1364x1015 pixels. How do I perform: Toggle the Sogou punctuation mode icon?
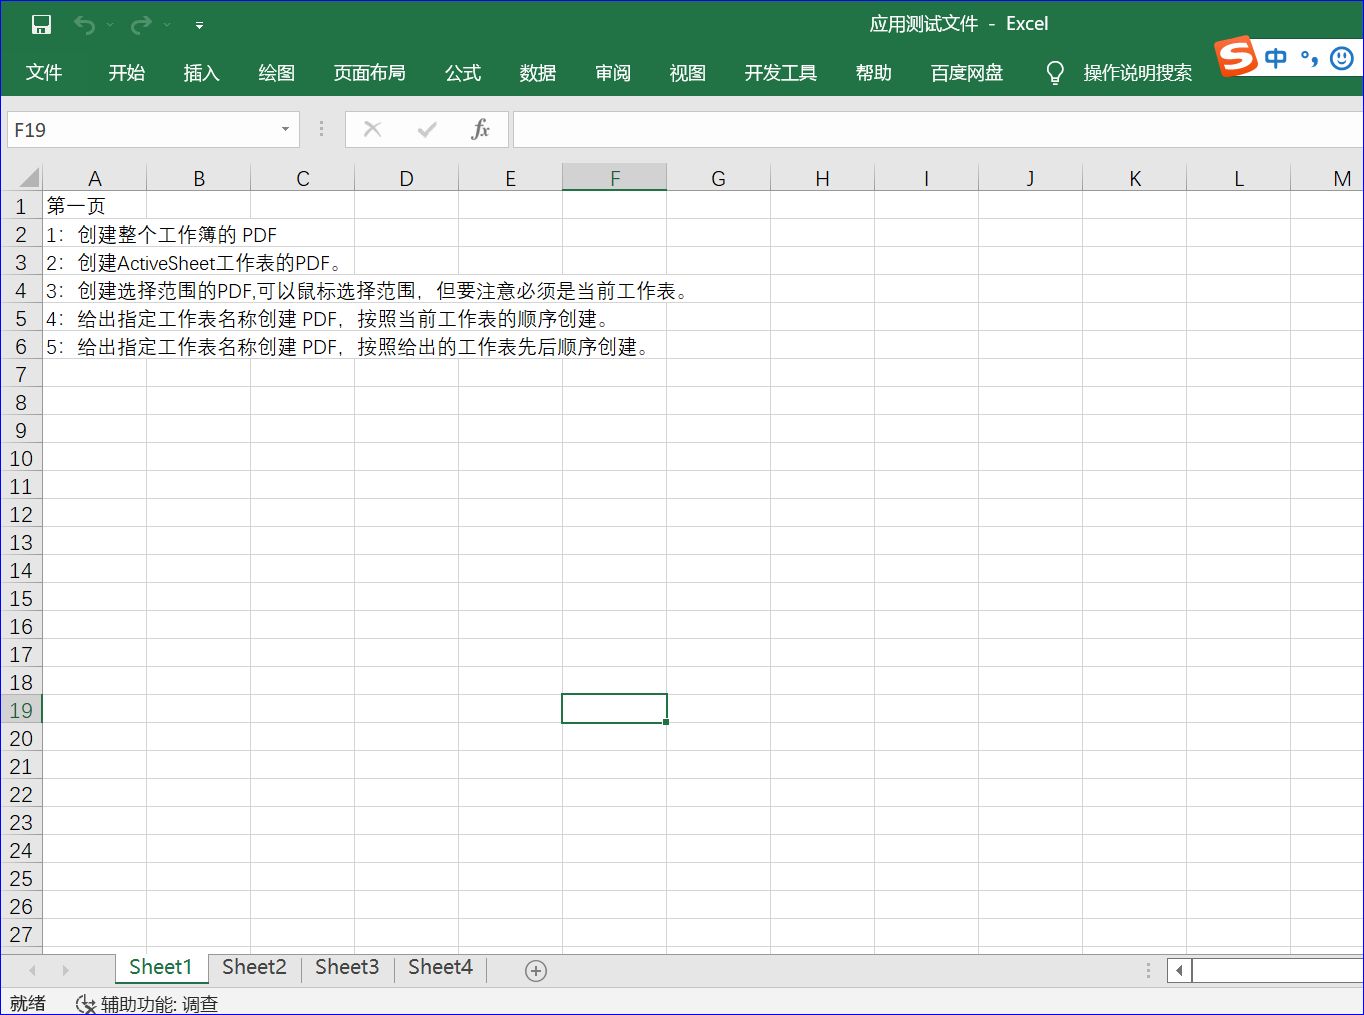(x=1309, y=58)
